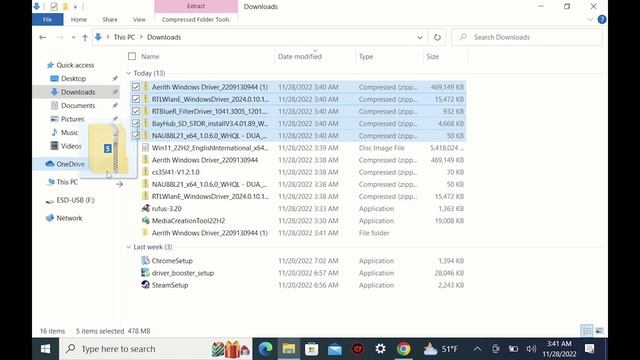Switch to details view layout icon
The height and width of the screenshot is (360, 640).
(587, 331)
